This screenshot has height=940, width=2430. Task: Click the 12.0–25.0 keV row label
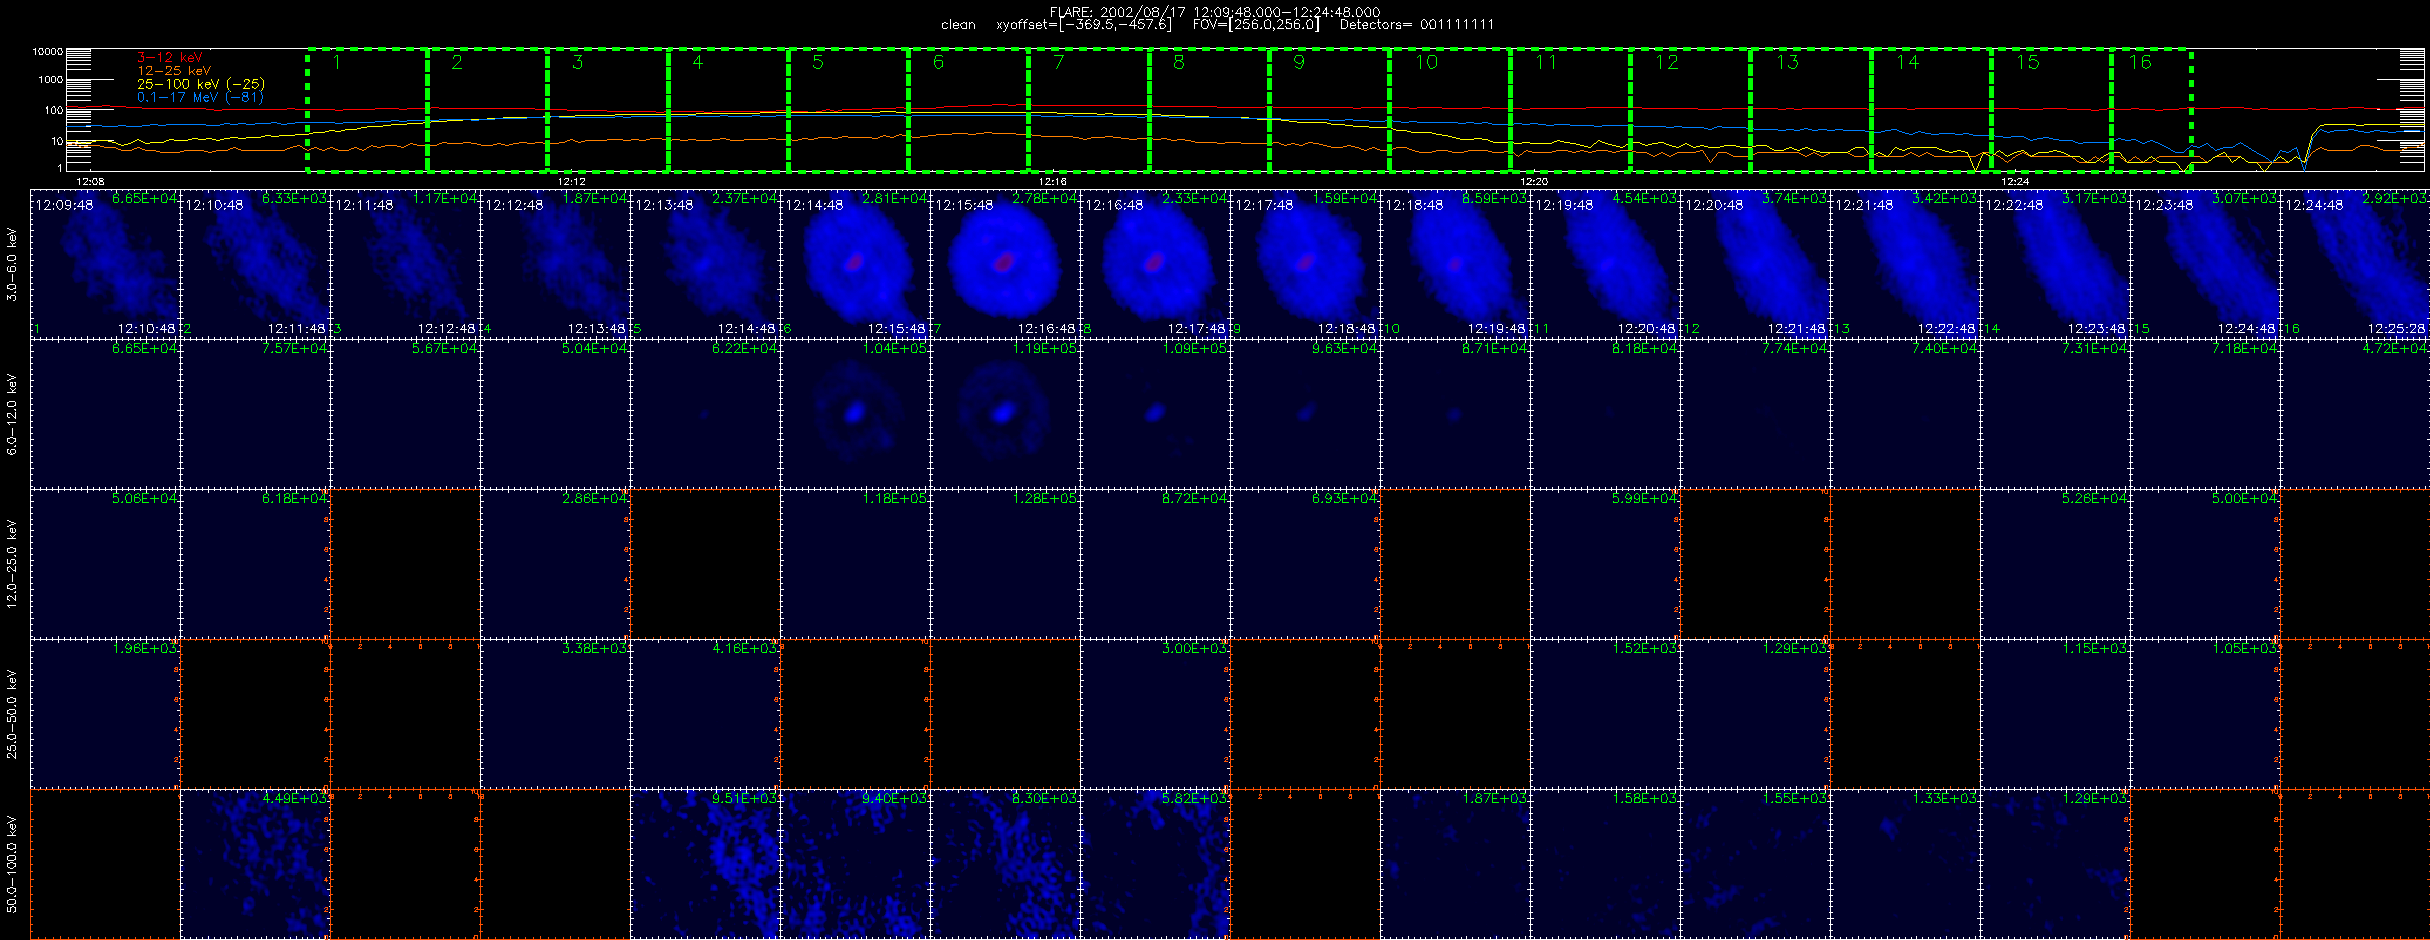click(x=12, y=564)
